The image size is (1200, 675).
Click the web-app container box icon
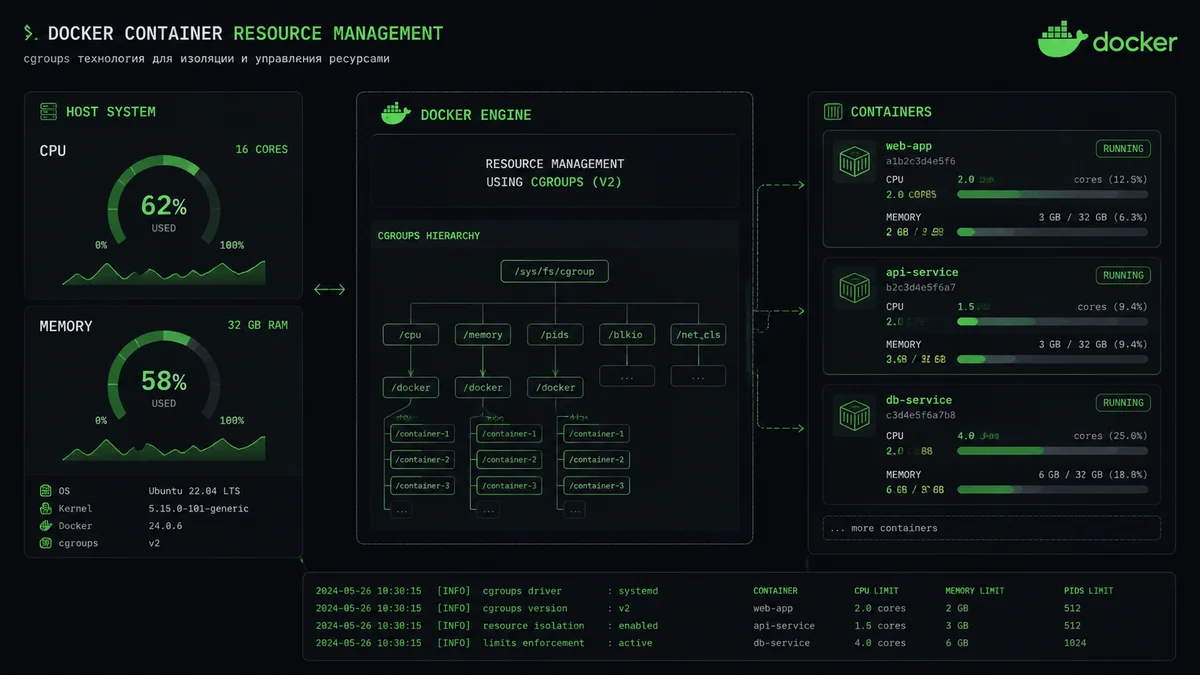855,160
